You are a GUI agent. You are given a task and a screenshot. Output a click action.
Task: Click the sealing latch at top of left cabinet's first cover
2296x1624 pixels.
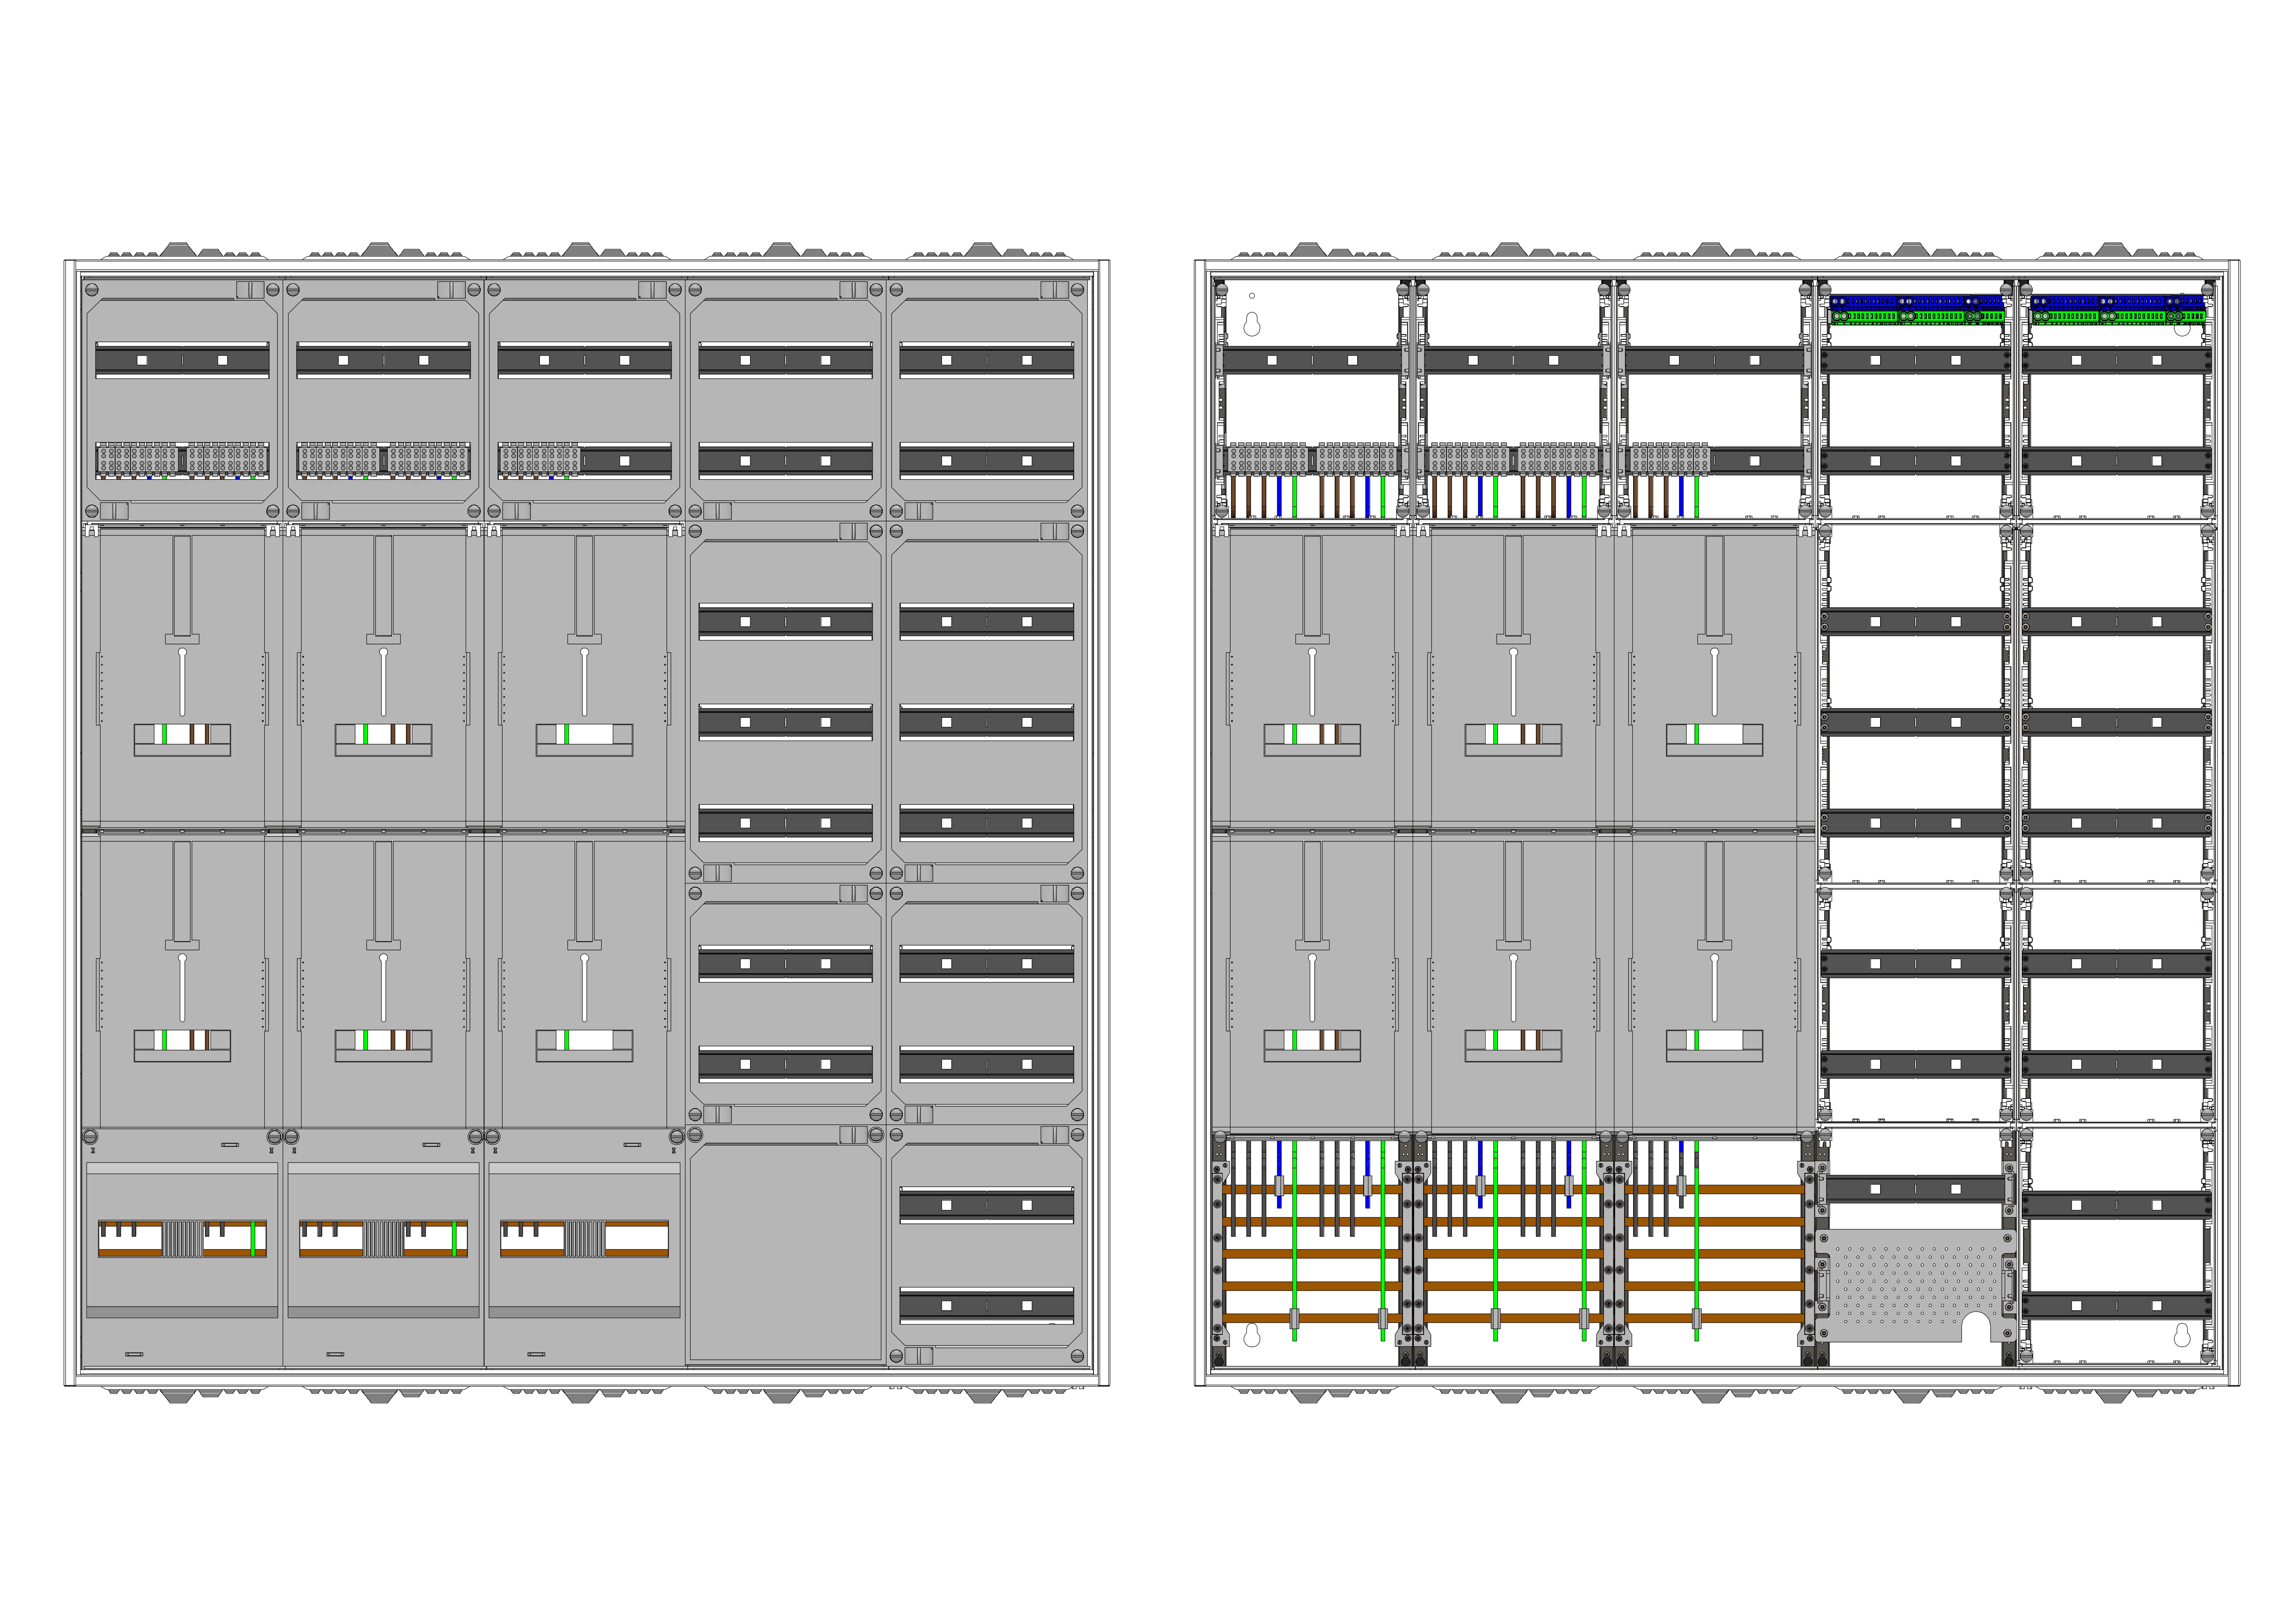pos(250,290)
